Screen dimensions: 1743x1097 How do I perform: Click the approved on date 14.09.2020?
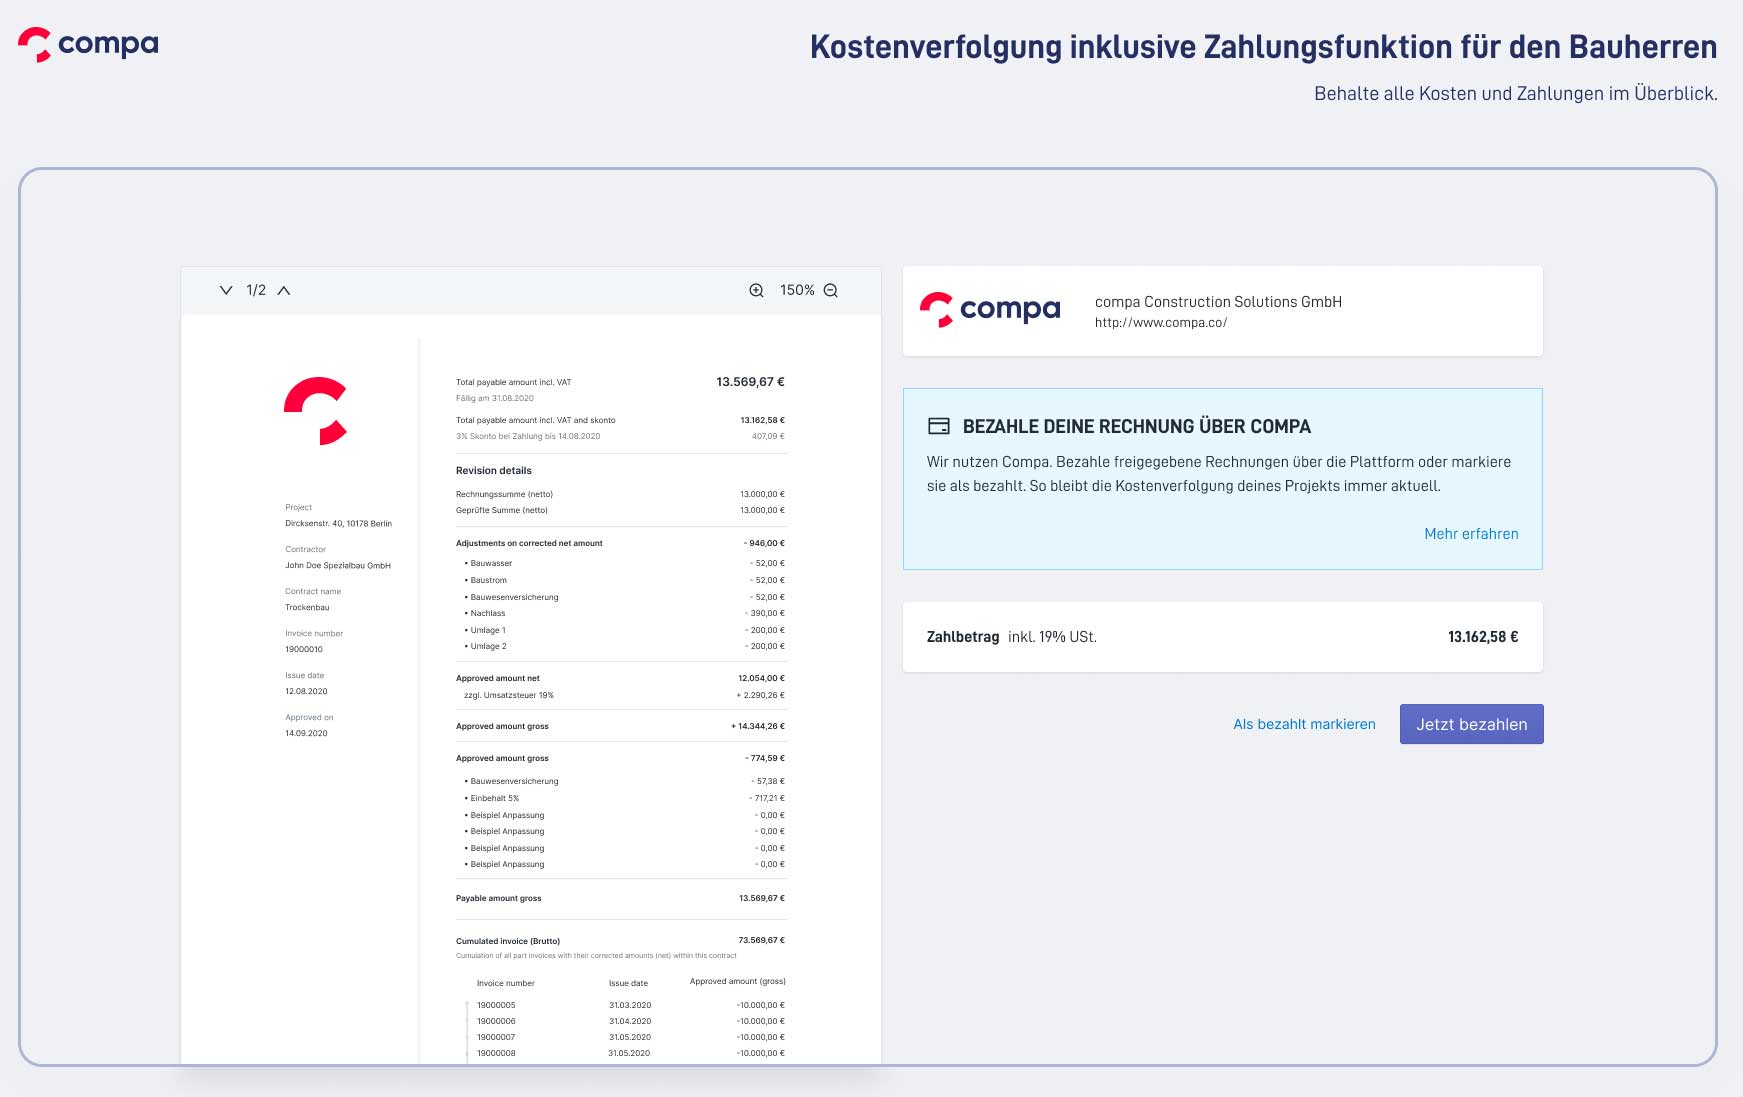click(x=306, y=733)
